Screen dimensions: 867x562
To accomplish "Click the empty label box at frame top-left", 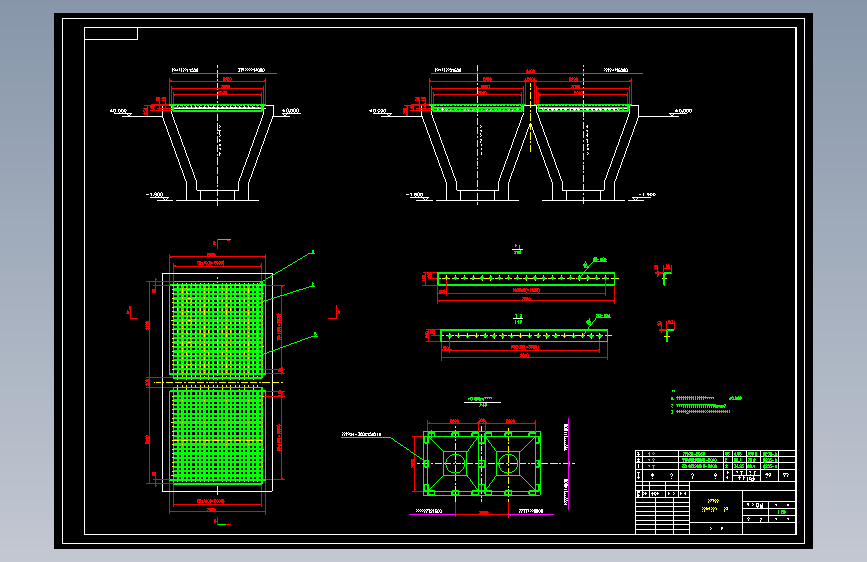I will (111, 34).
